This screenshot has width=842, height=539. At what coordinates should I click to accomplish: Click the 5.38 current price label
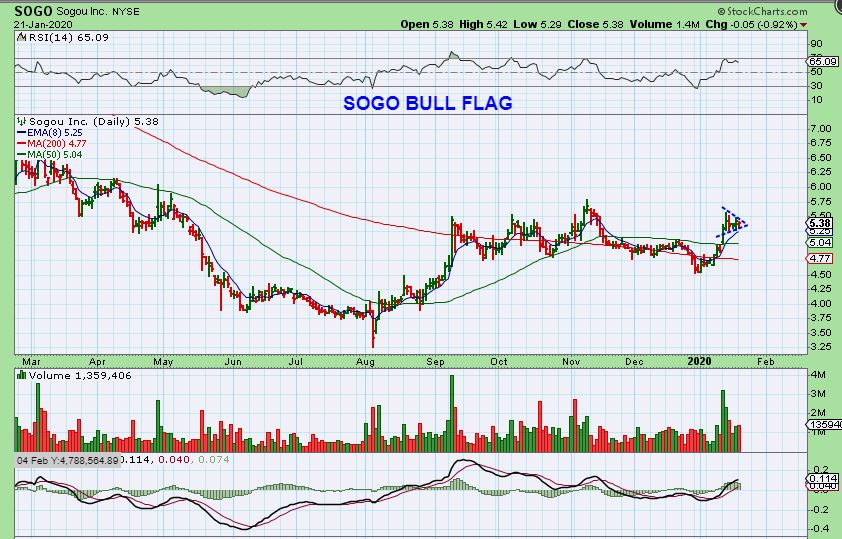tap(820, 223)
